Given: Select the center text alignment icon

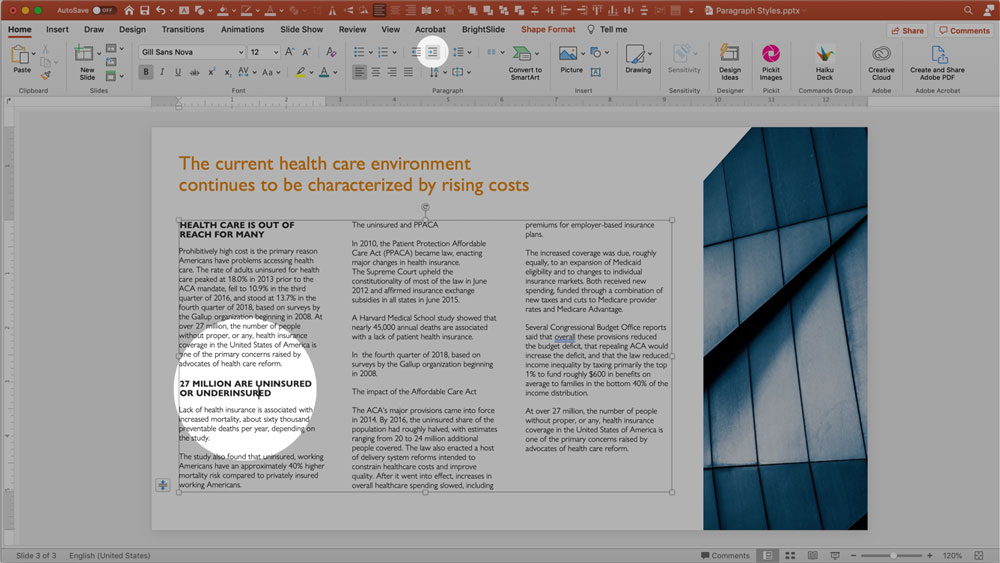Looking at the screenshot, I should [376, 72].
